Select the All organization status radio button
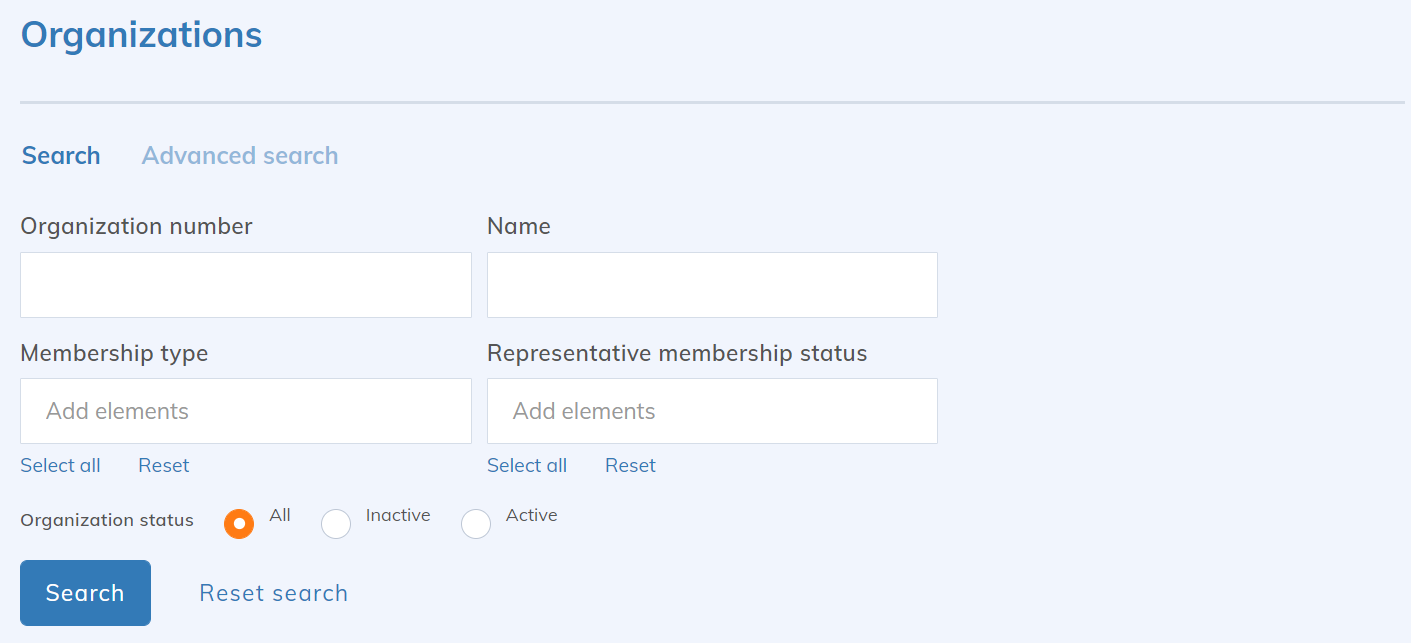 239,523
